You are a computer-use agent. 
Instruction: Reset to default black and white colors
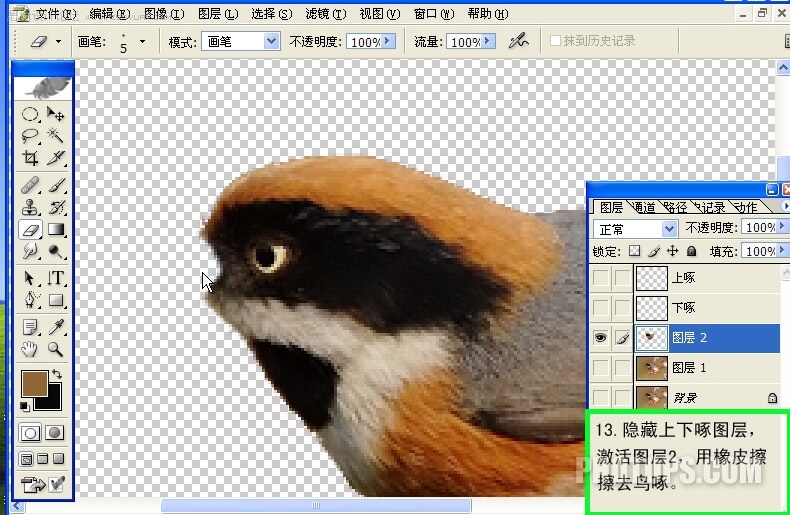[x=24, y=406]
